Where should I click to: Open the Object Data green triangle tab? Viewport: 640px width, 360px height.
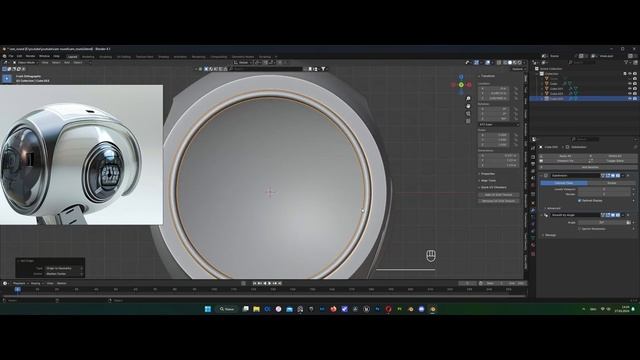pos(533,238)
